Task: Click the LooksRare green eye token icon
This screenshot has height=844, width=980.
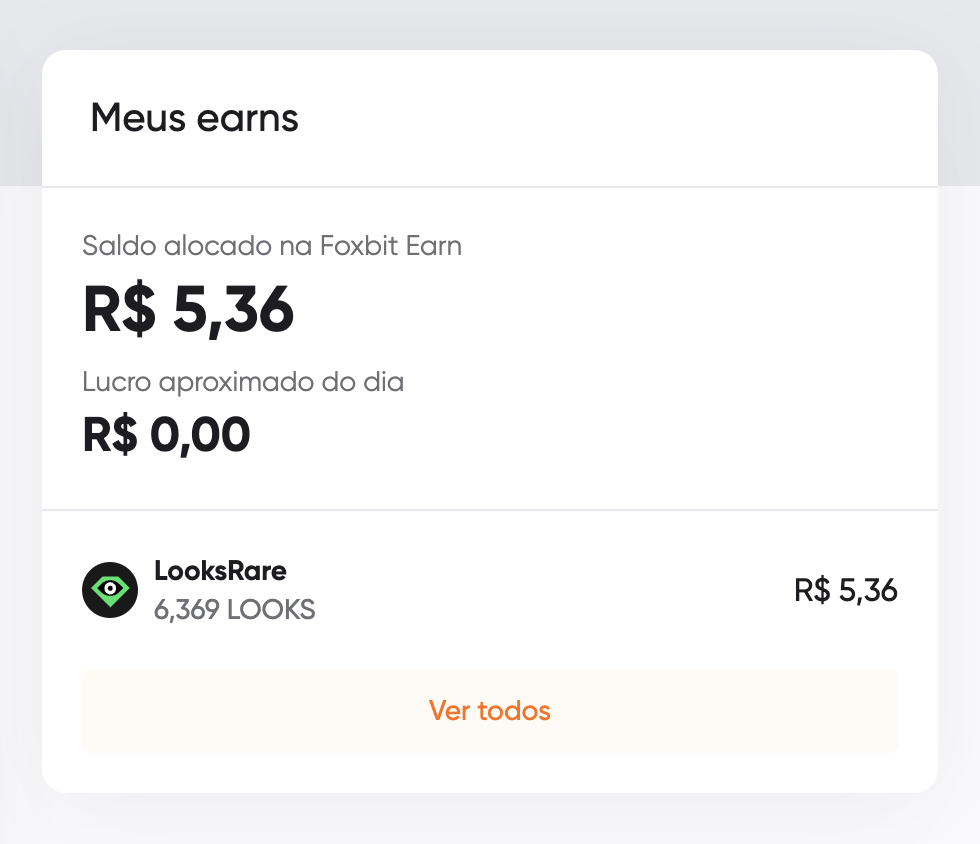Action: tap(110, 590)
